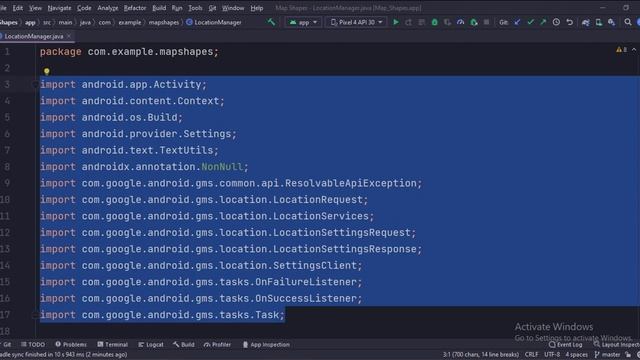Screen dimensions: 640x360
Task: Open the Pixel 4 API 30 device dropdown
Action: (356, 22)
